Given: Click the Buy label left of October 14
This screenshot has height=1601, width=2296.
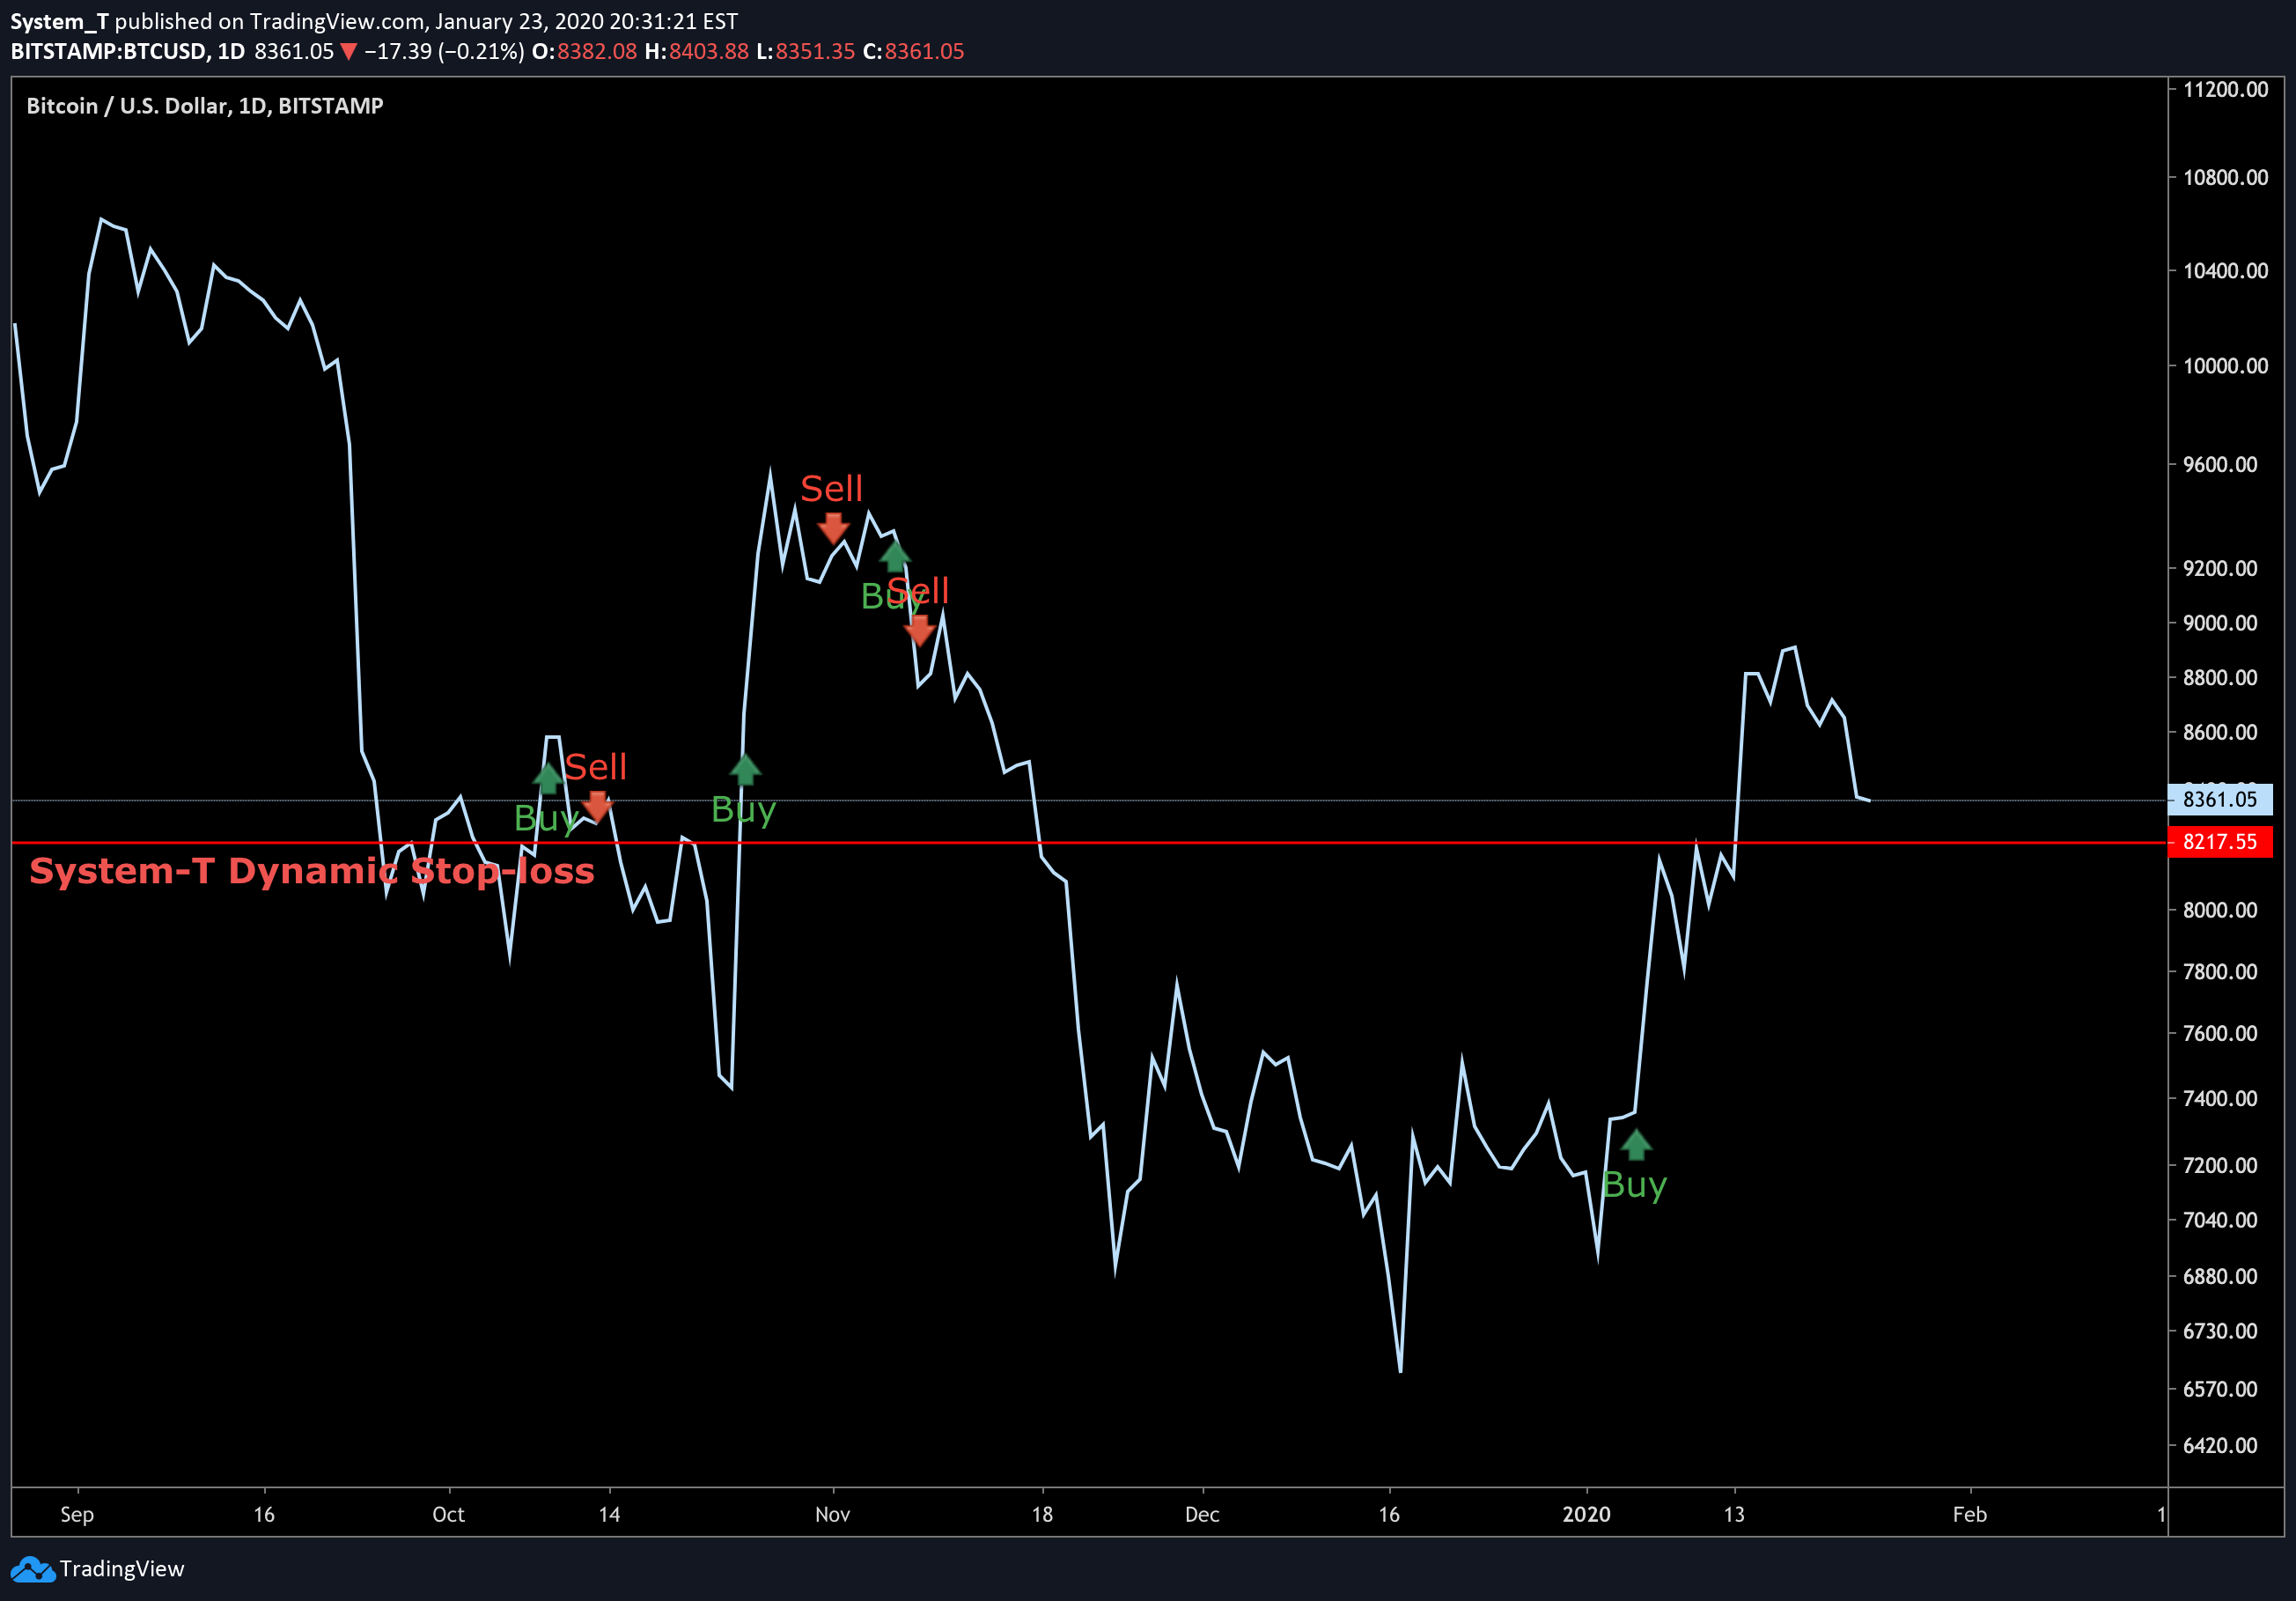Looking at the screenshot, I should pyautogui.click(x=546, y=819).
